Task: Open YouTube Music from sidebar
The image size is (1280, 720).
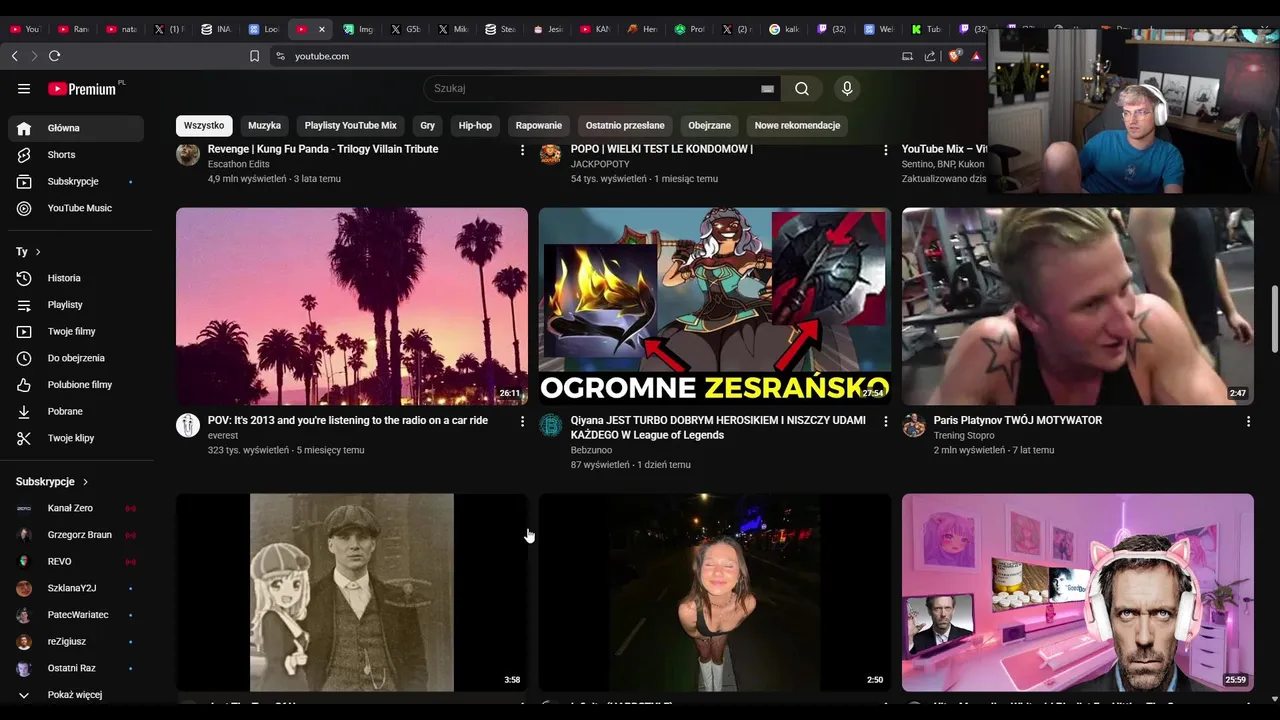Action: pyautogui.click(x=76, y=208)
